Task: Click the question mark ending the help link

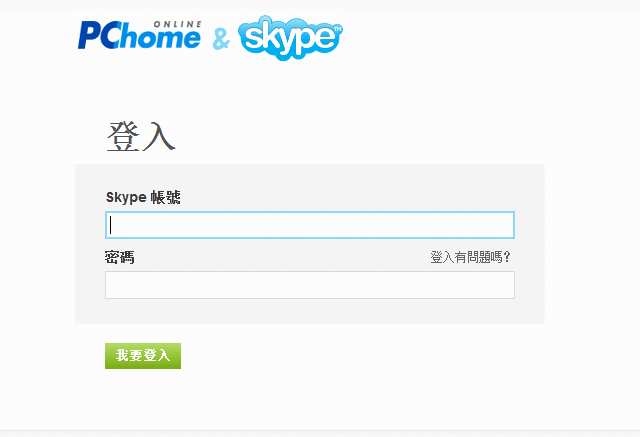Action: click(x=507, y=257)
